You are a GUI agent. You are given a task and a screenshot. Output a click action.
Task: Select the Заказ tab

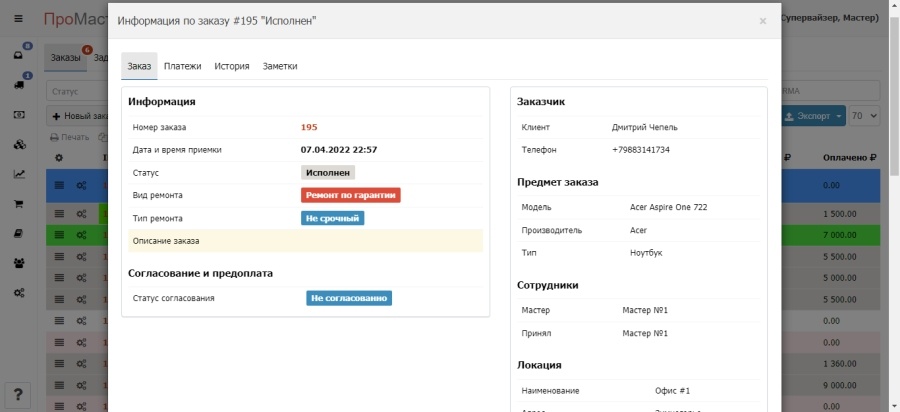pyautogui.click(x=139, y=66)
